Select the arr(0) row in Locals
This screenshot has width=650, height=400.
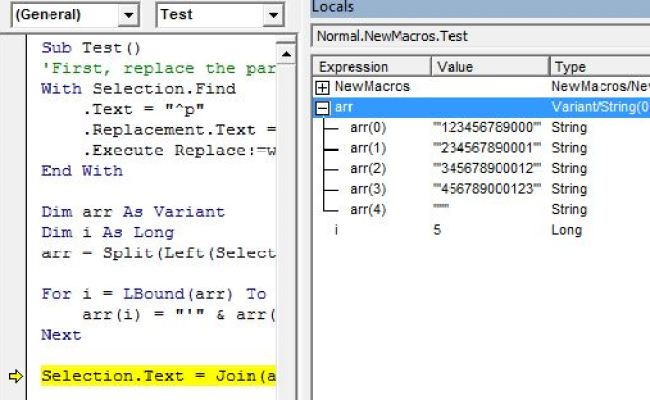[x=481, y=128]
